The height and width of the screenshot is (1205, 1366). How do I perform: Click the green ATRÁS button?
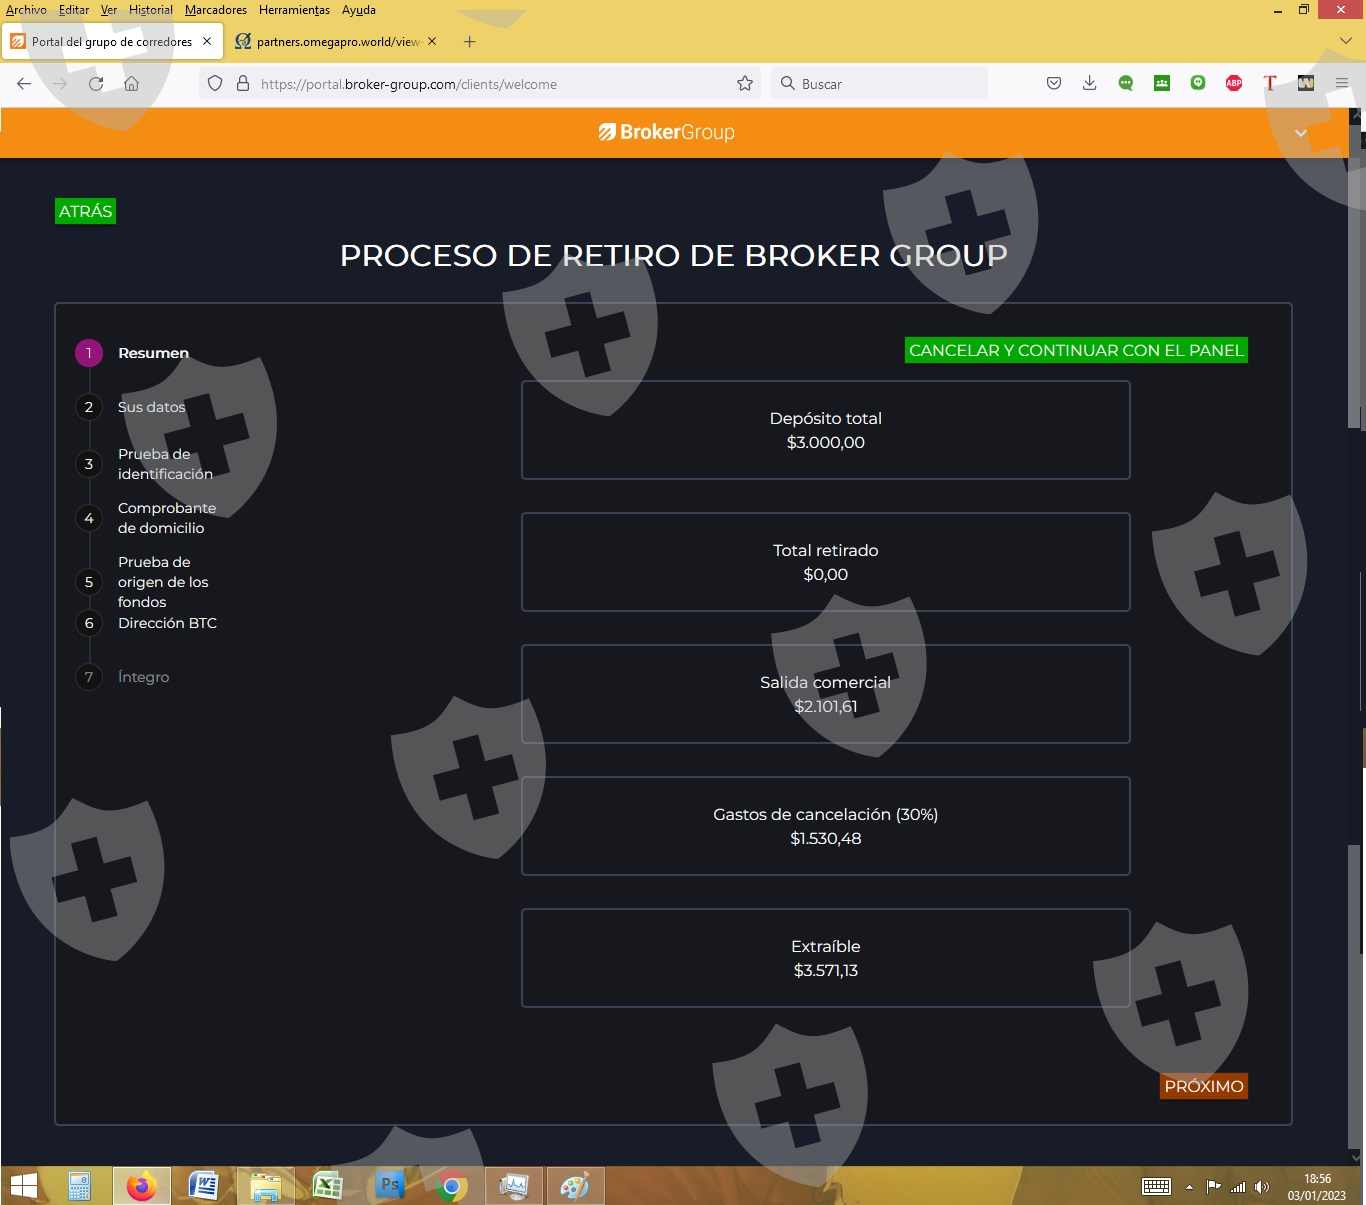(x=85, y=211)
